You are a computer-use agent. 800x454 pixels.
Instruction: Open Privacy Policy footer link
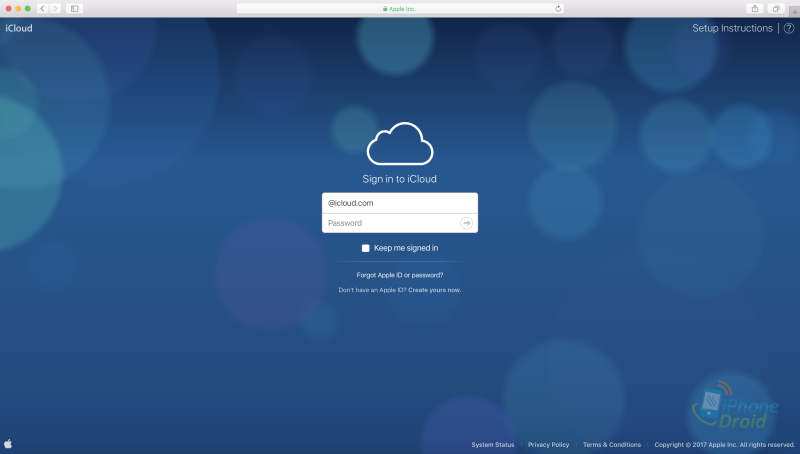(x=548, y=445)
